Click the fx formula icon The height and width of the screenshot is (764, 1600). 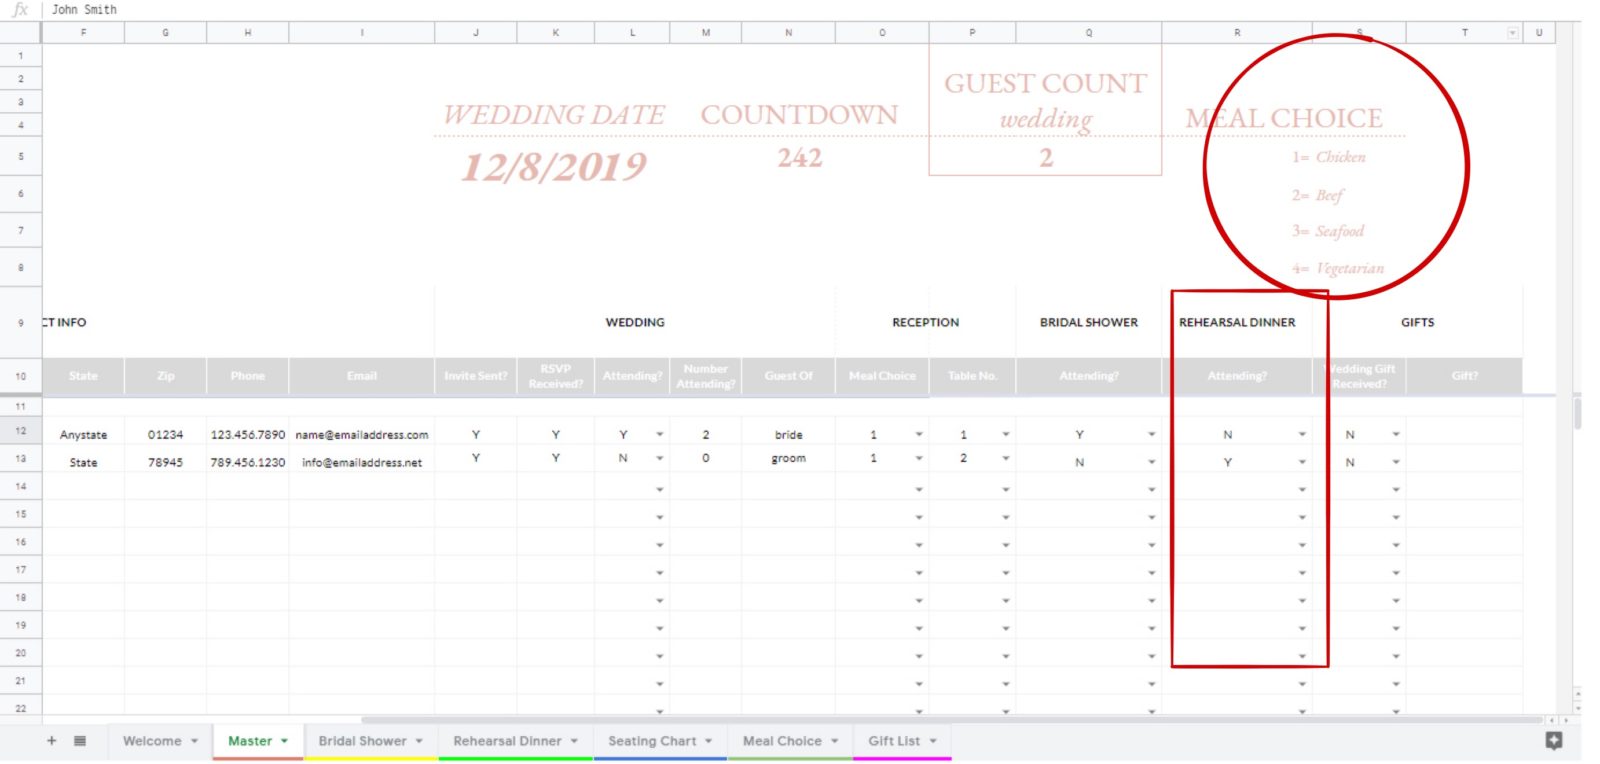click(x=20, y=9)
